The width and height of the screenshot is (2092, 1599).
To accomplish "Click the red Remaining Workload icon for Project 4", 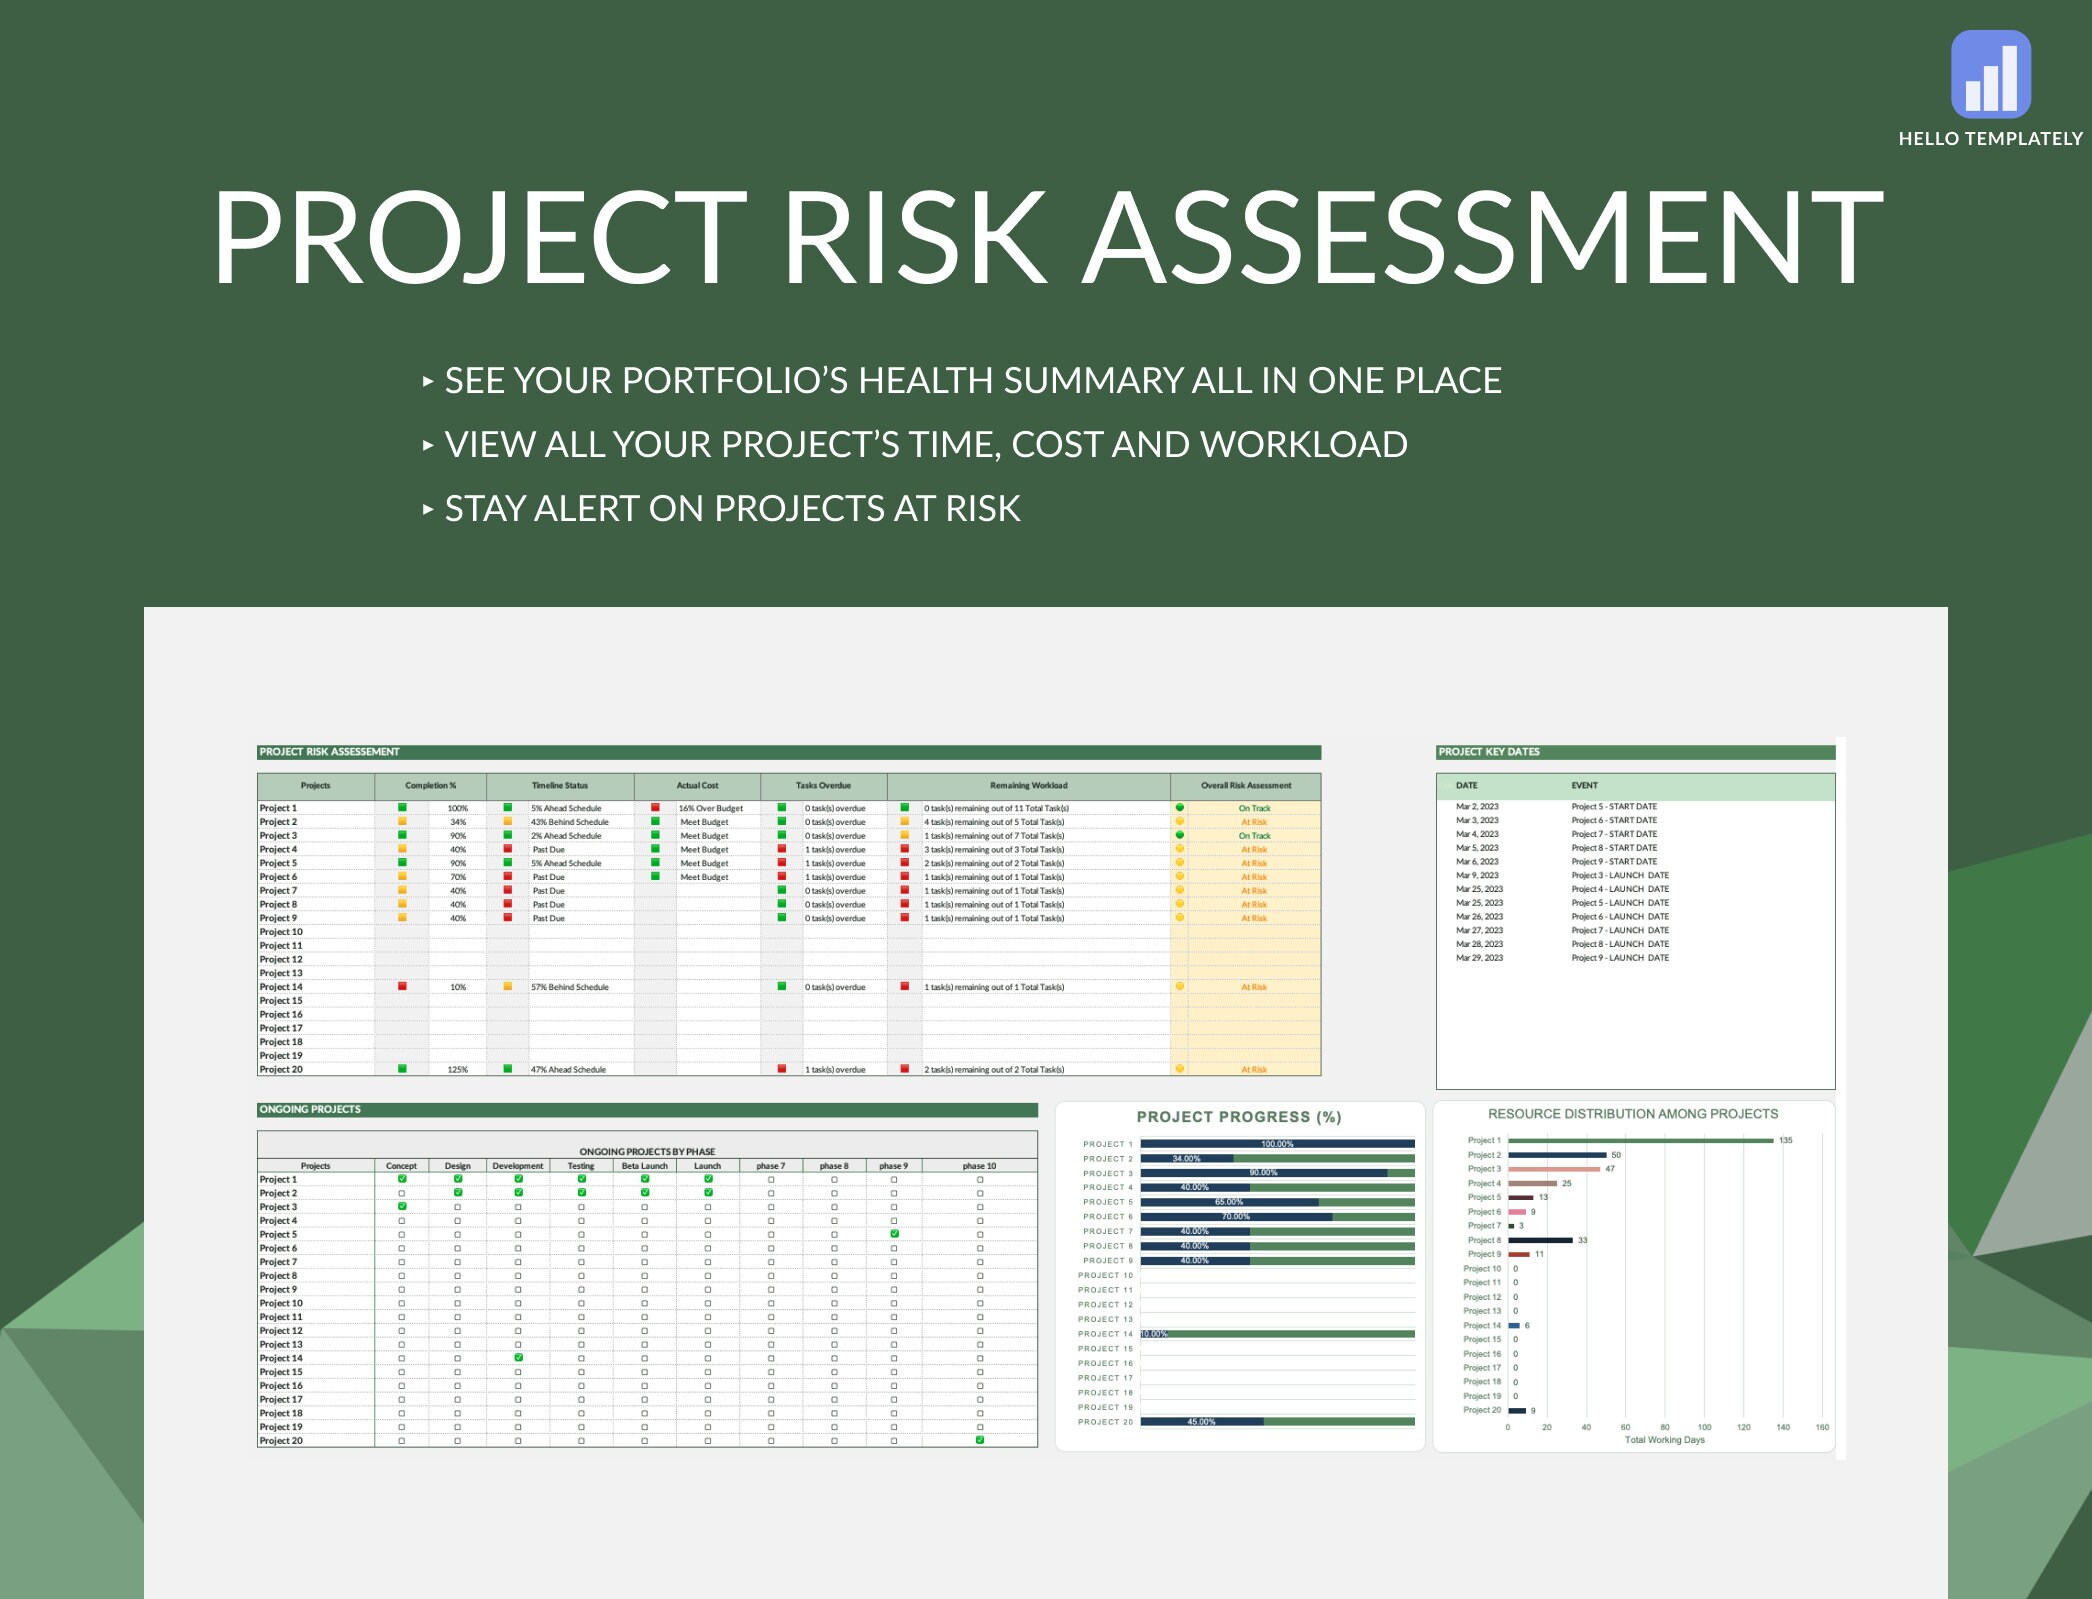I will (904, 849).
